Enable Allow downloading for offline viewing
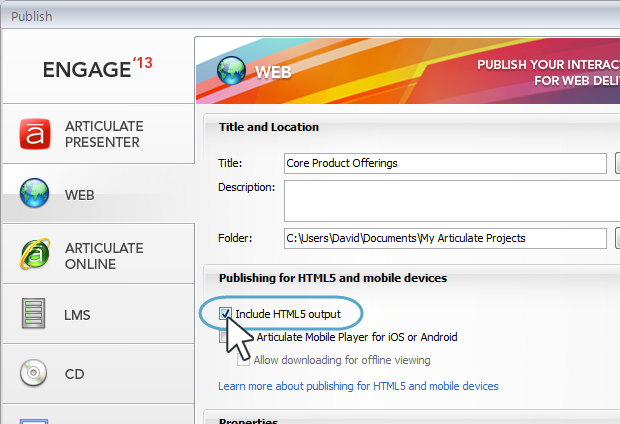Screen dimensions: 620x424 (243, 360)
